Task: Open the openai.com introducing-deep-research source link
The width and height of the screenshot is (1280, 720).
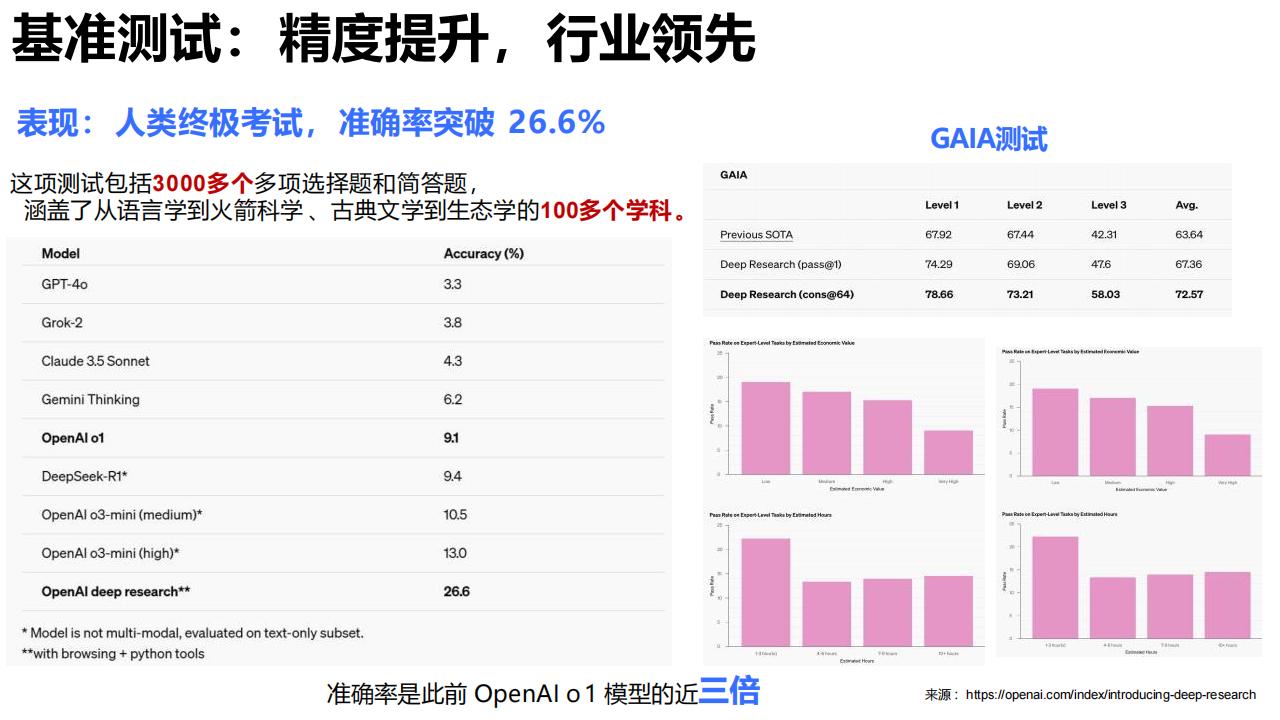Action: pos(1111,694)
